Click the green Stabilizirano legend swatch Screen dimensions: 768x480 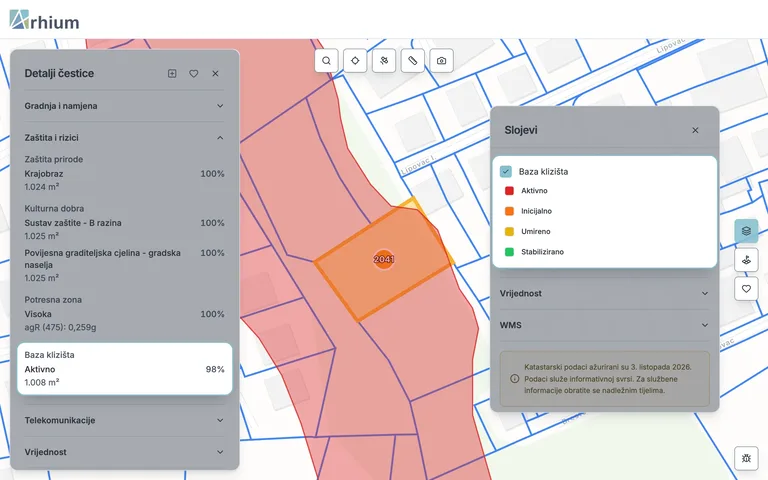tap(509, 252)
